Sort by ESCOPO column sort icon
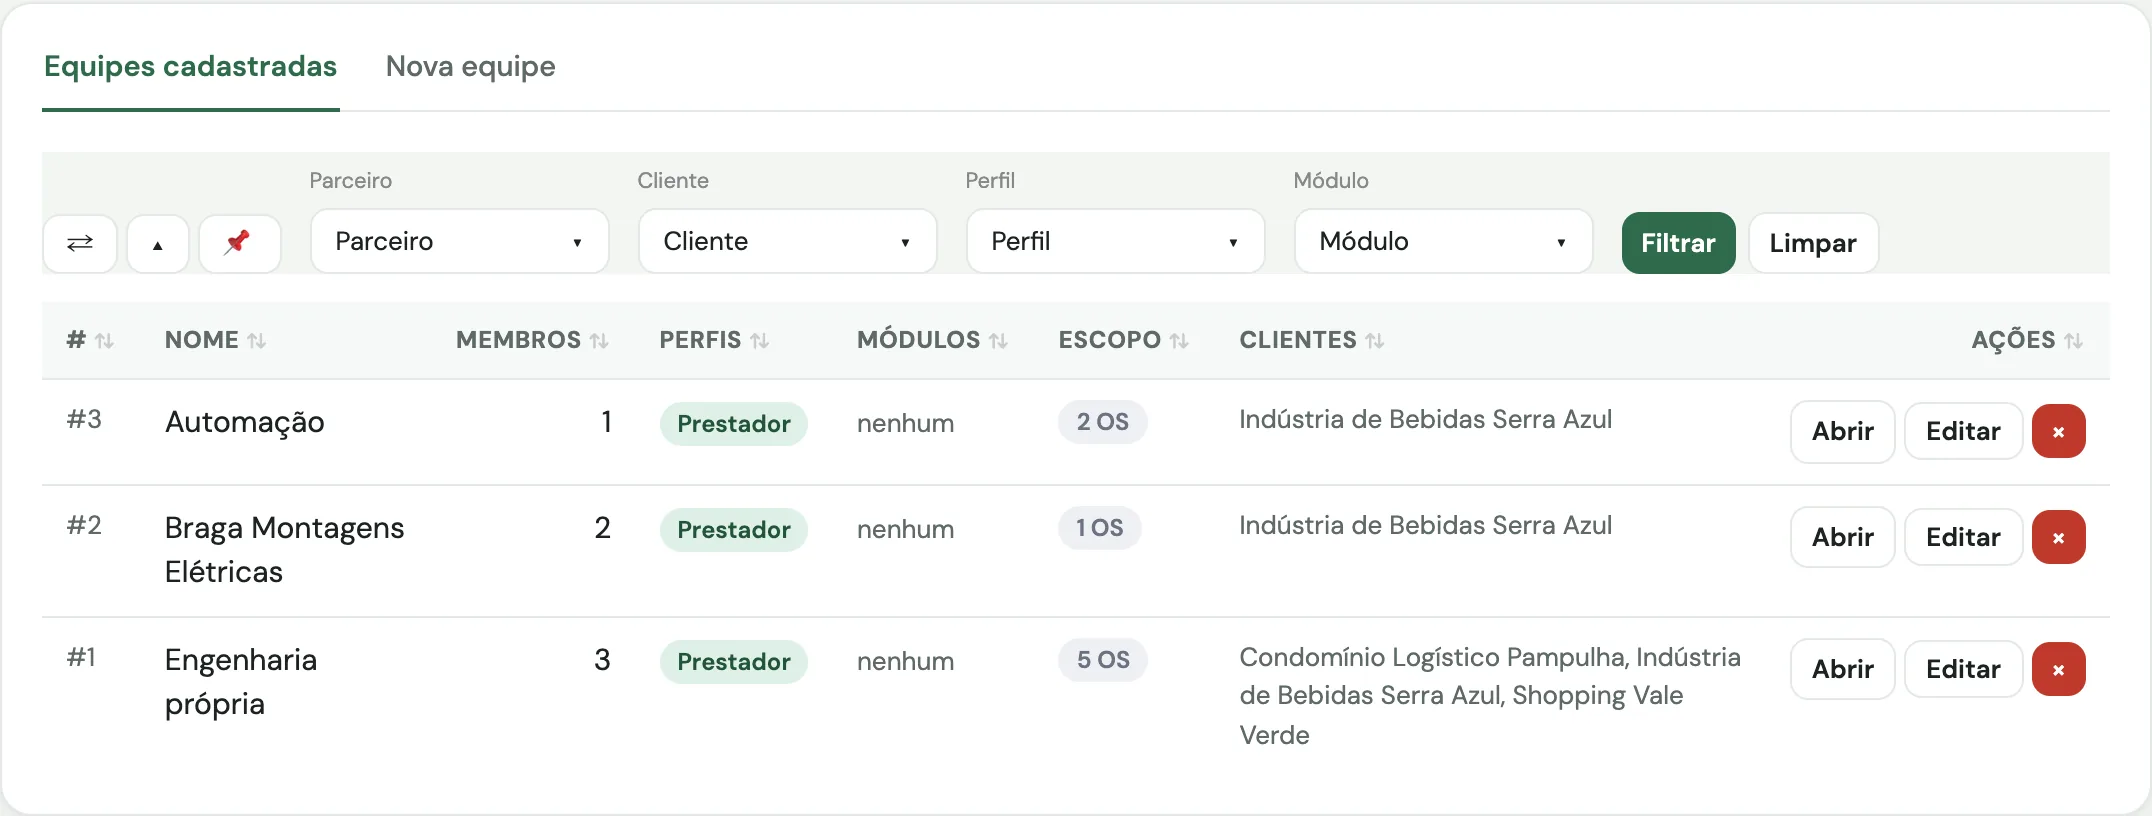2152x816 pixels. point(1179,341)
